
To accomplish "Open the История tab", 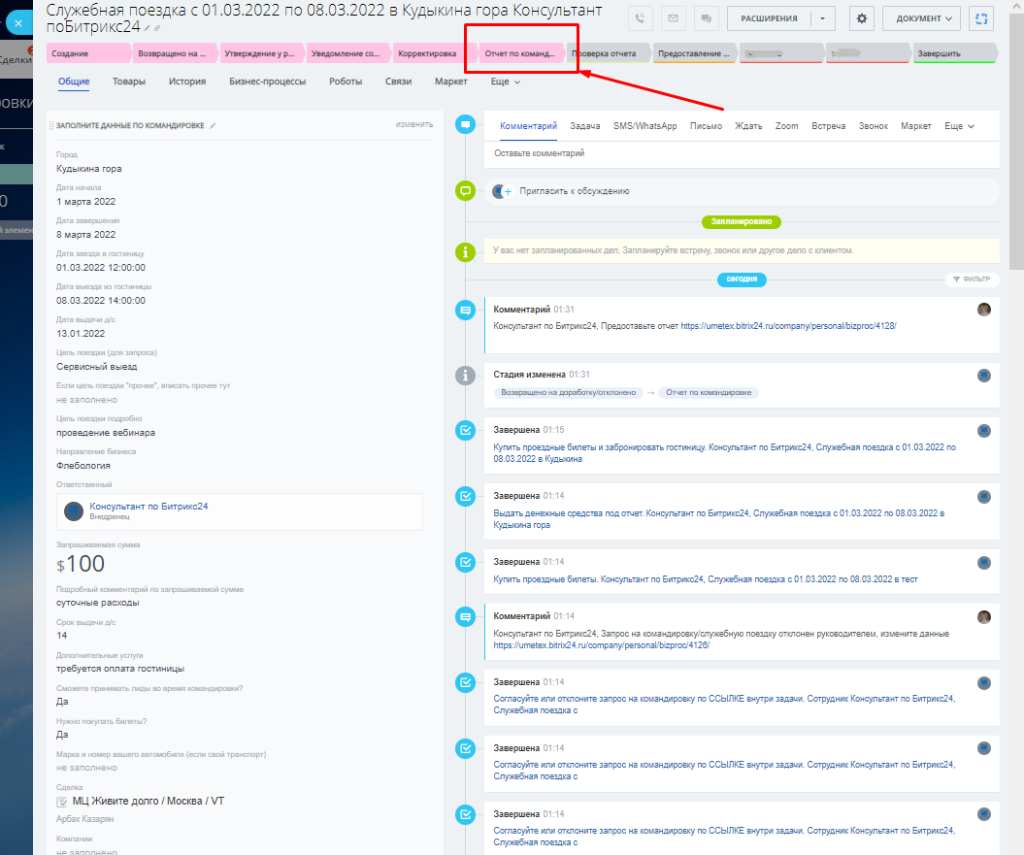I will [187, 82].
